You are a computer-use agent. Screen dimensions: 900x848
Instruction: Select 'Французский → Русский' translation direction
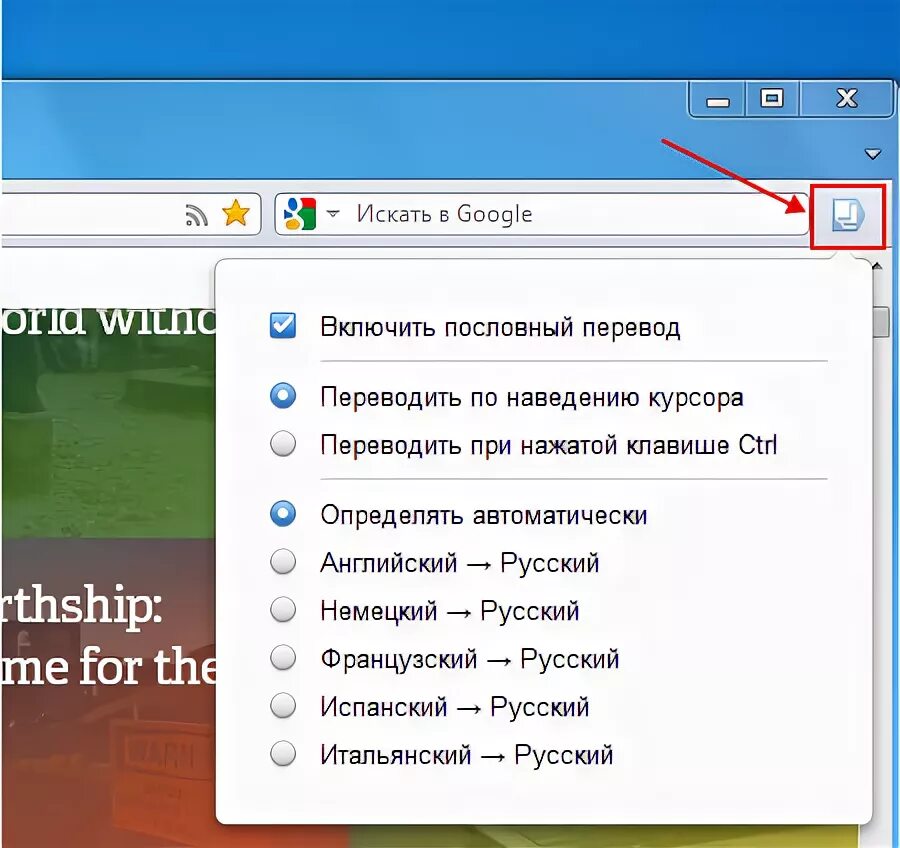click(283, 657)
